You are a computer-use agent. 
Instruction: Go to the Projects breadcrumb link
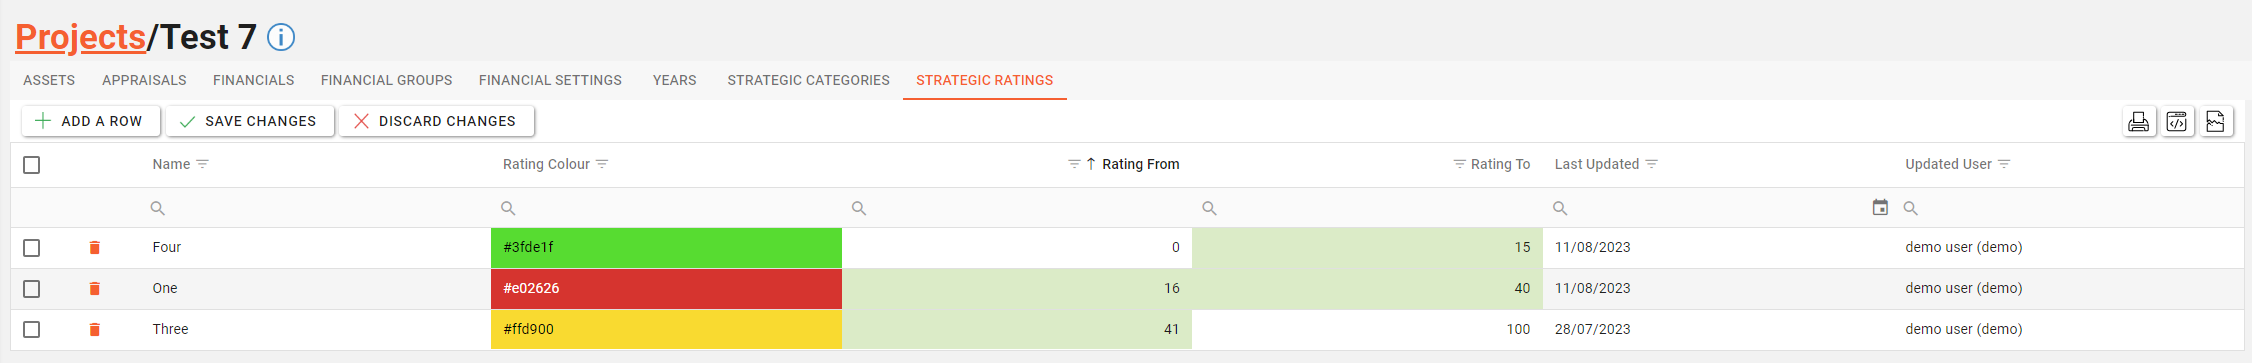click(80, 37)
